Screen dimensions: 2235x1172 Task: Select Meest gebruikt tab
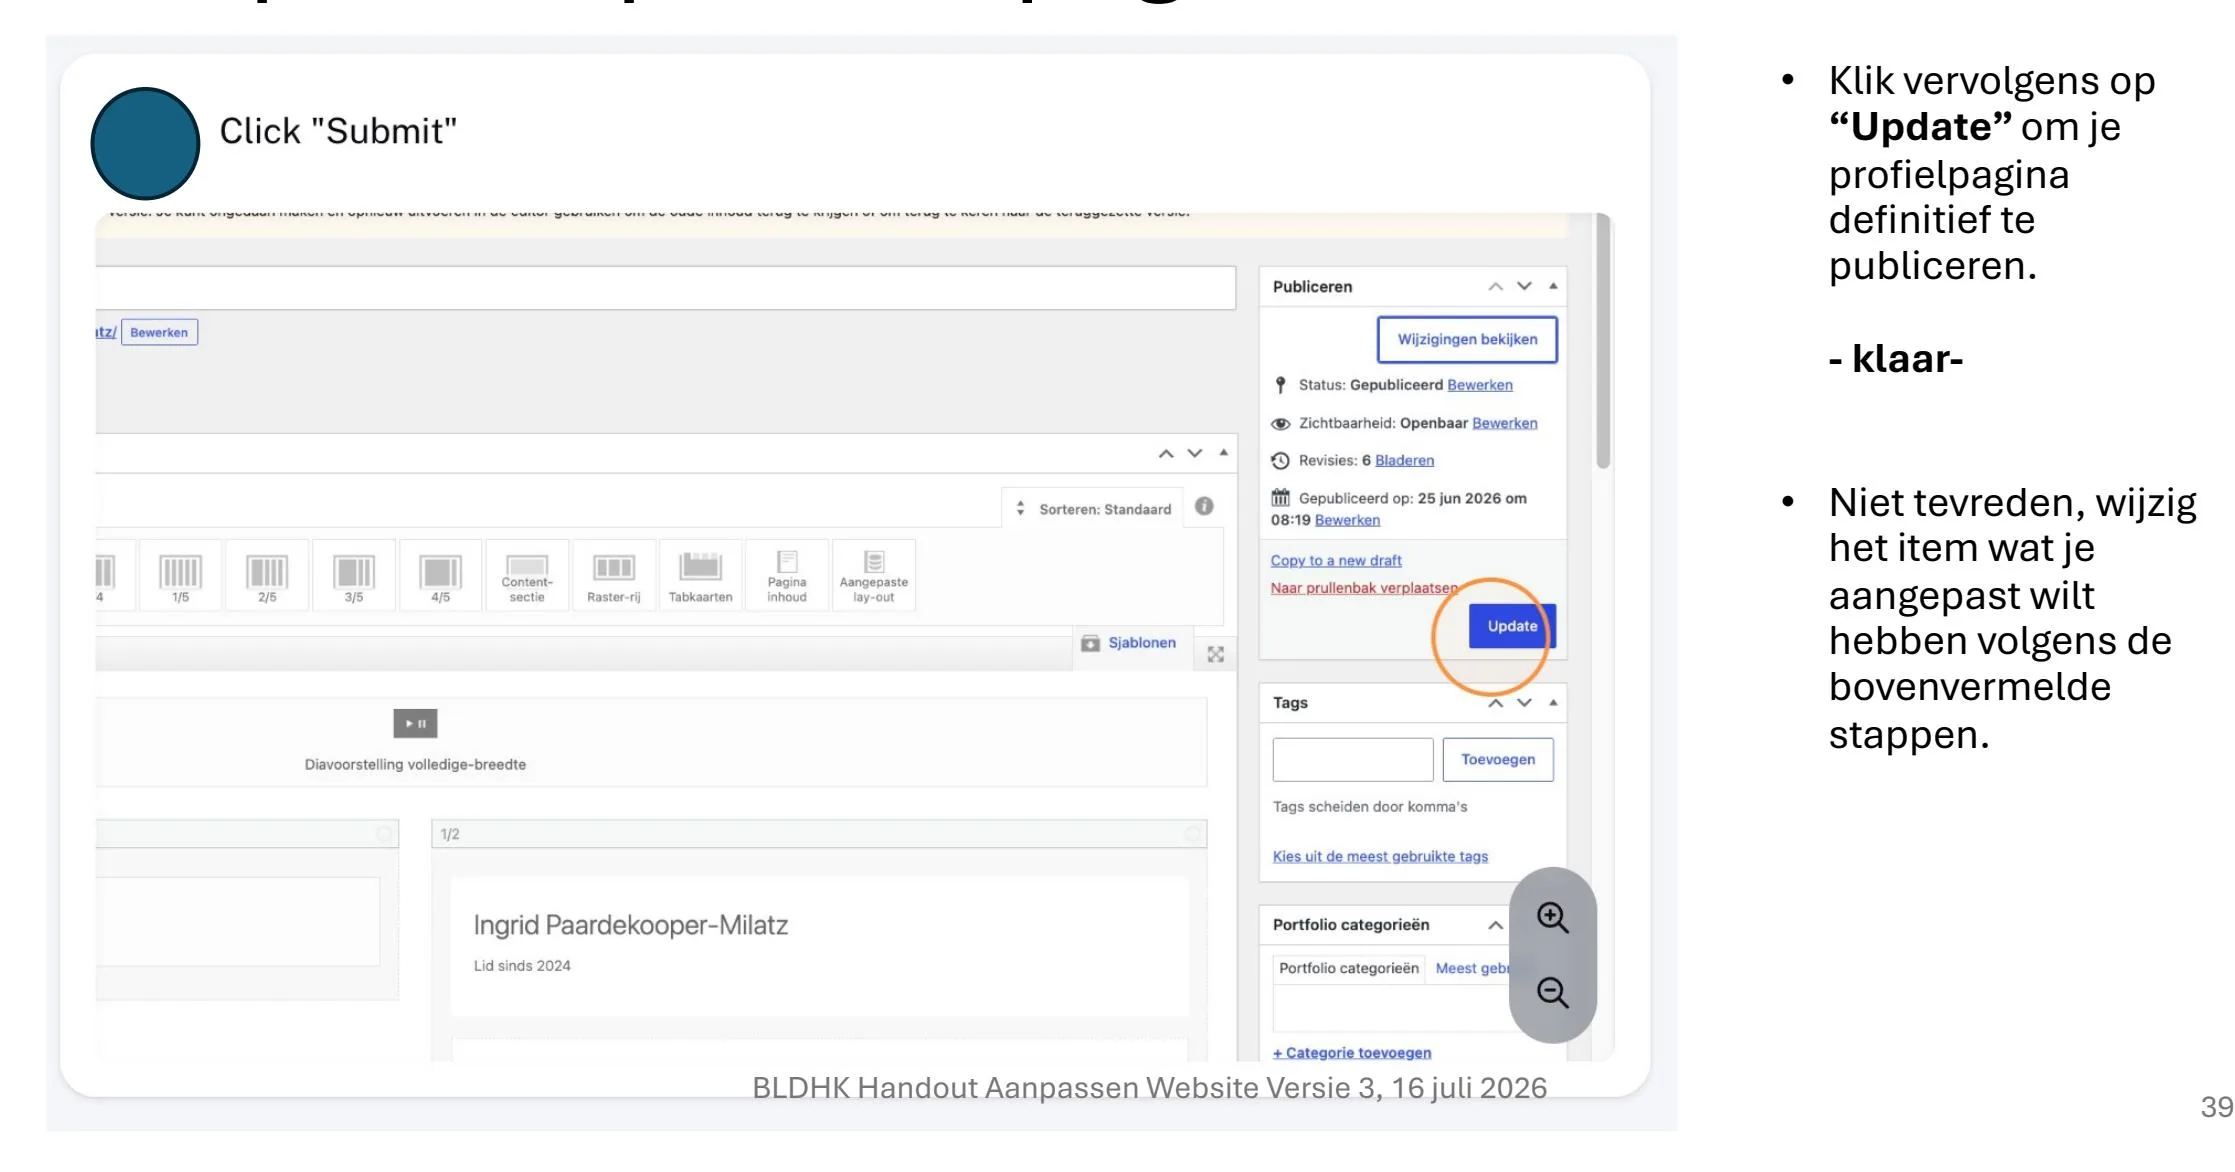pyautogui.click(x=1472, y=968)
